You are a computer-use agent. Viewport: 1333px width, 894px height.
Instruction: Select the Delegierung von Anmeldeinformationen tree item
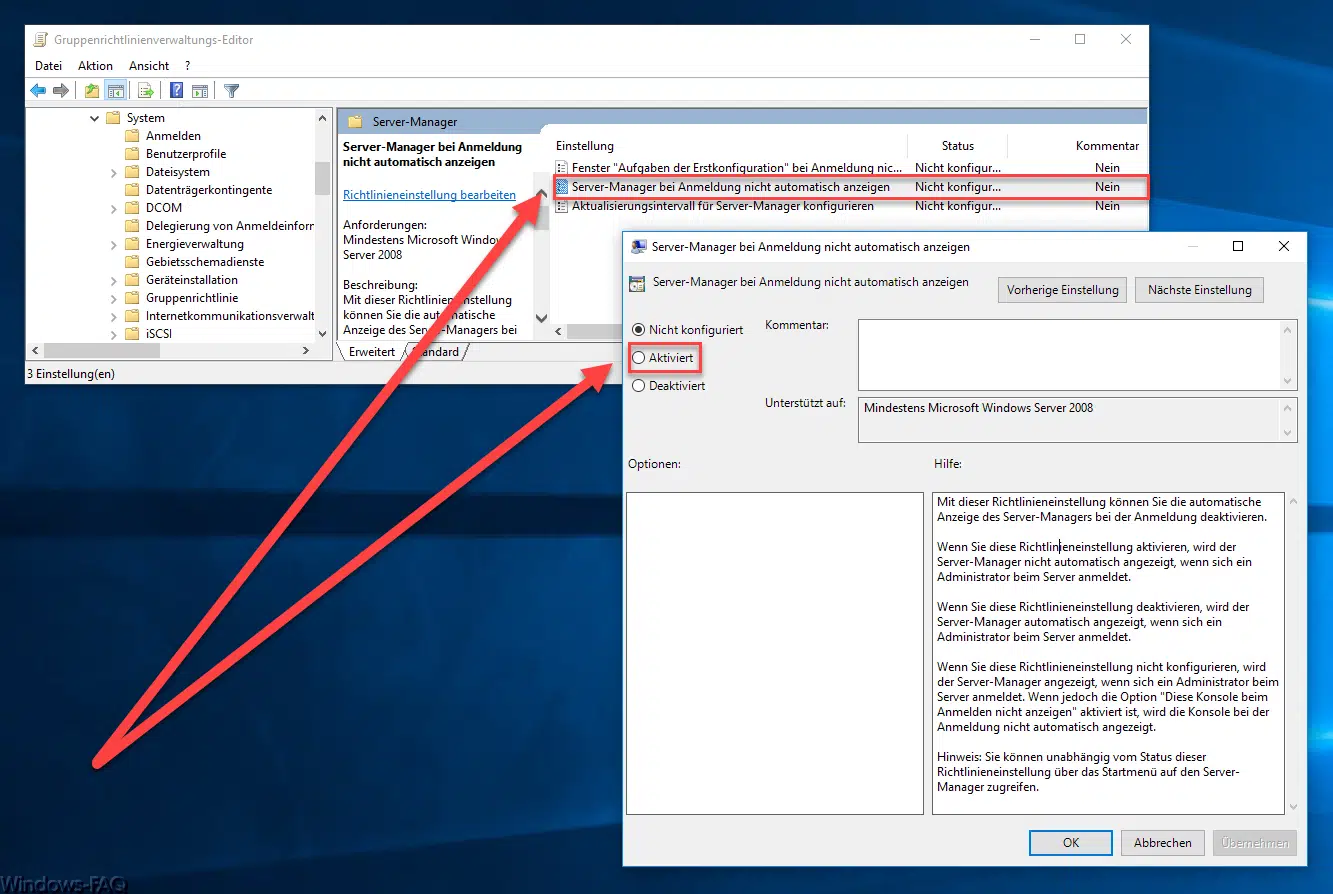click(230, 226)
